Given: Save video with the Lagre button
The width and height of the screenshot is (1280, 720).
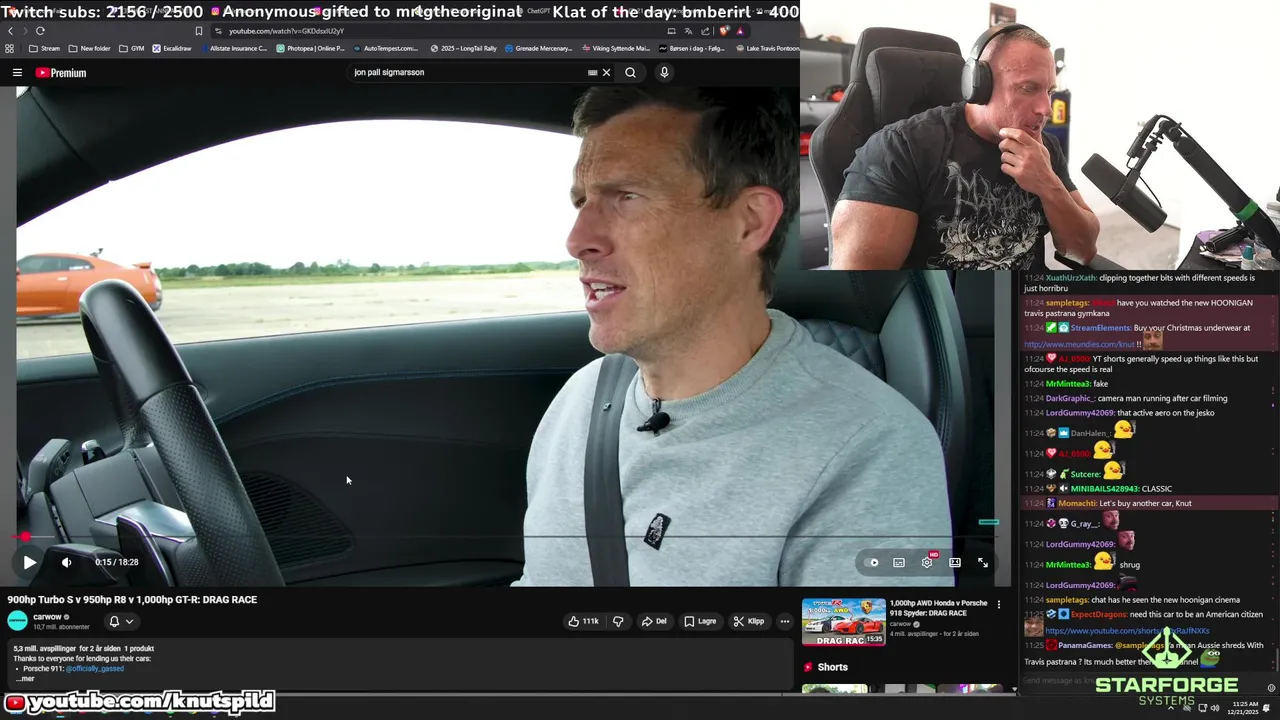Looking at the screenshot, I should point(700,621).
